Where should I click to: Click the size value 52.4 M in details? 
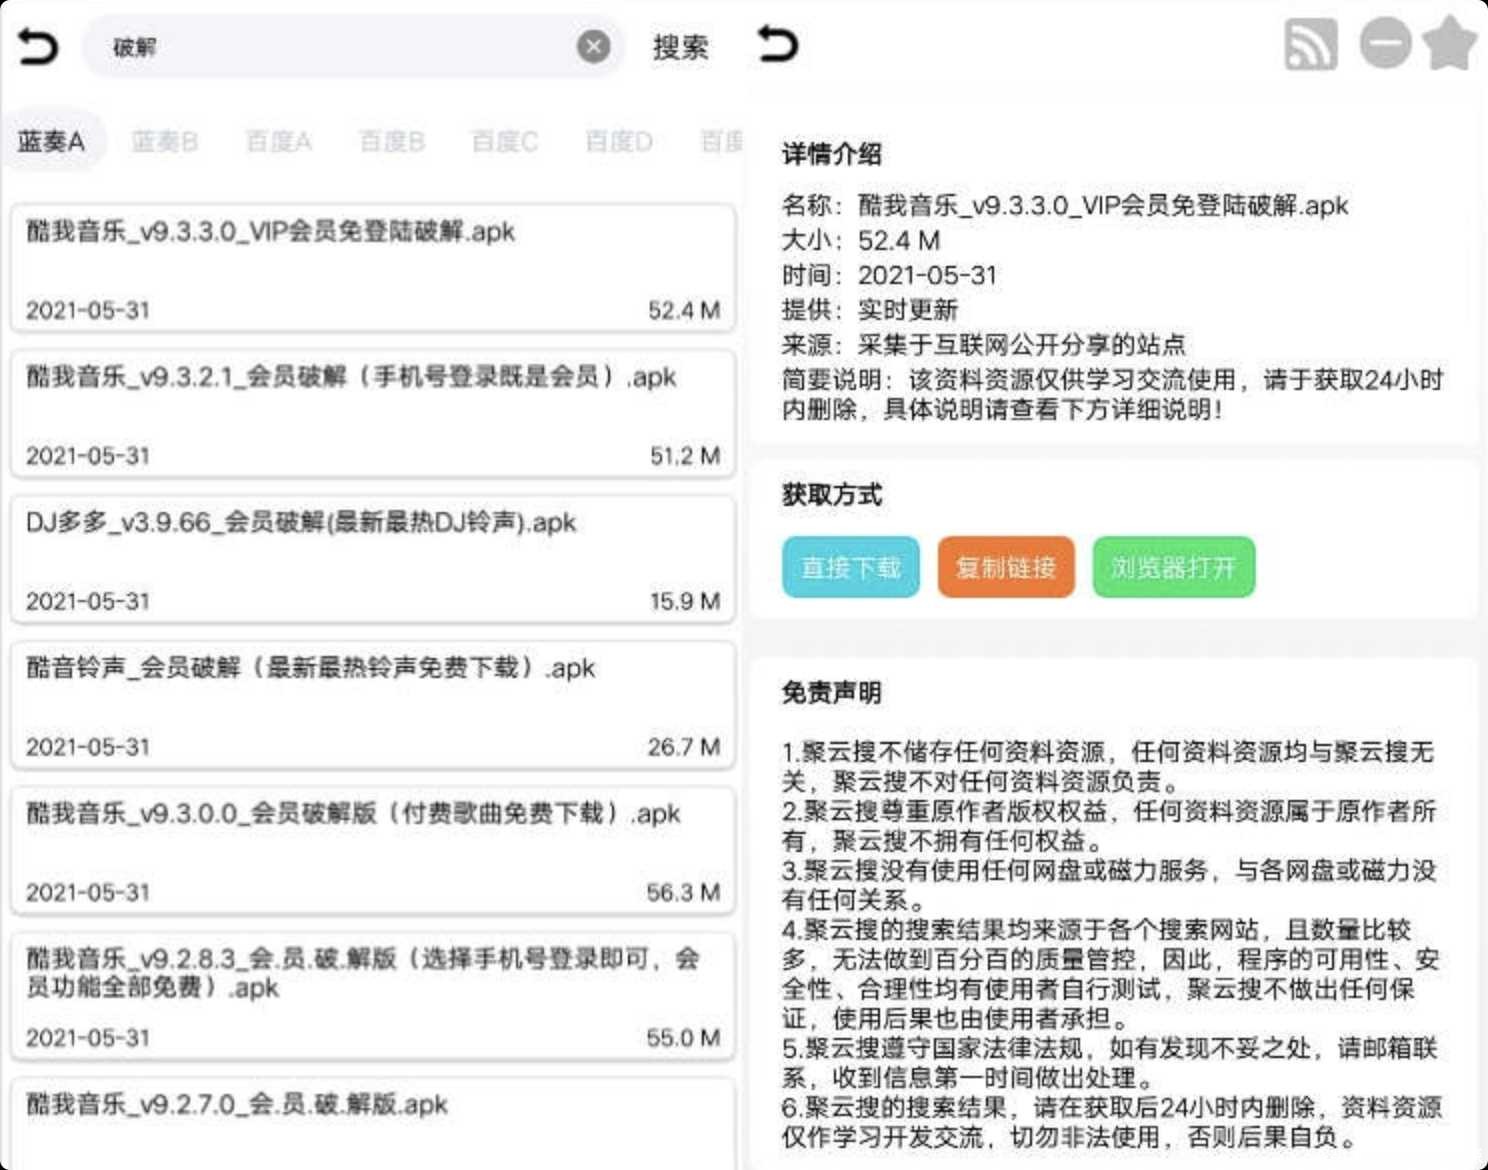coord(899,241)
